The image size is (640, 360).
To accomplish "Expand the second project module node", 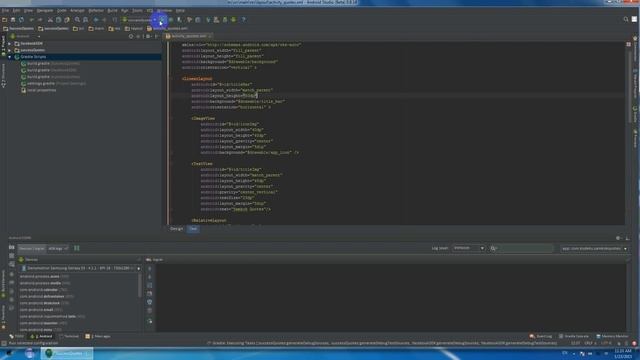I will click(10, 50).
